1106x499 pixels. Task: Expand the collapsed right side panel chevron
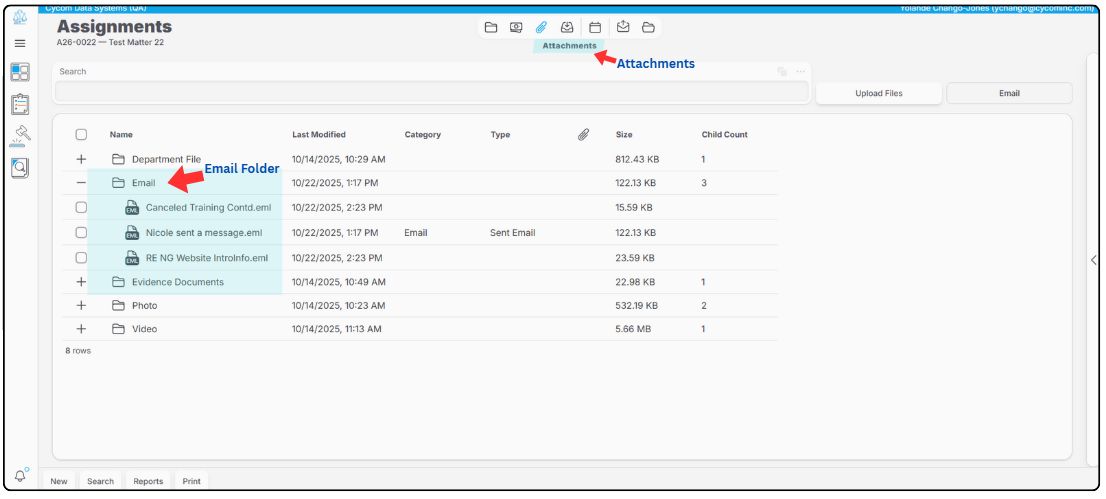(x=1093, y=260)
